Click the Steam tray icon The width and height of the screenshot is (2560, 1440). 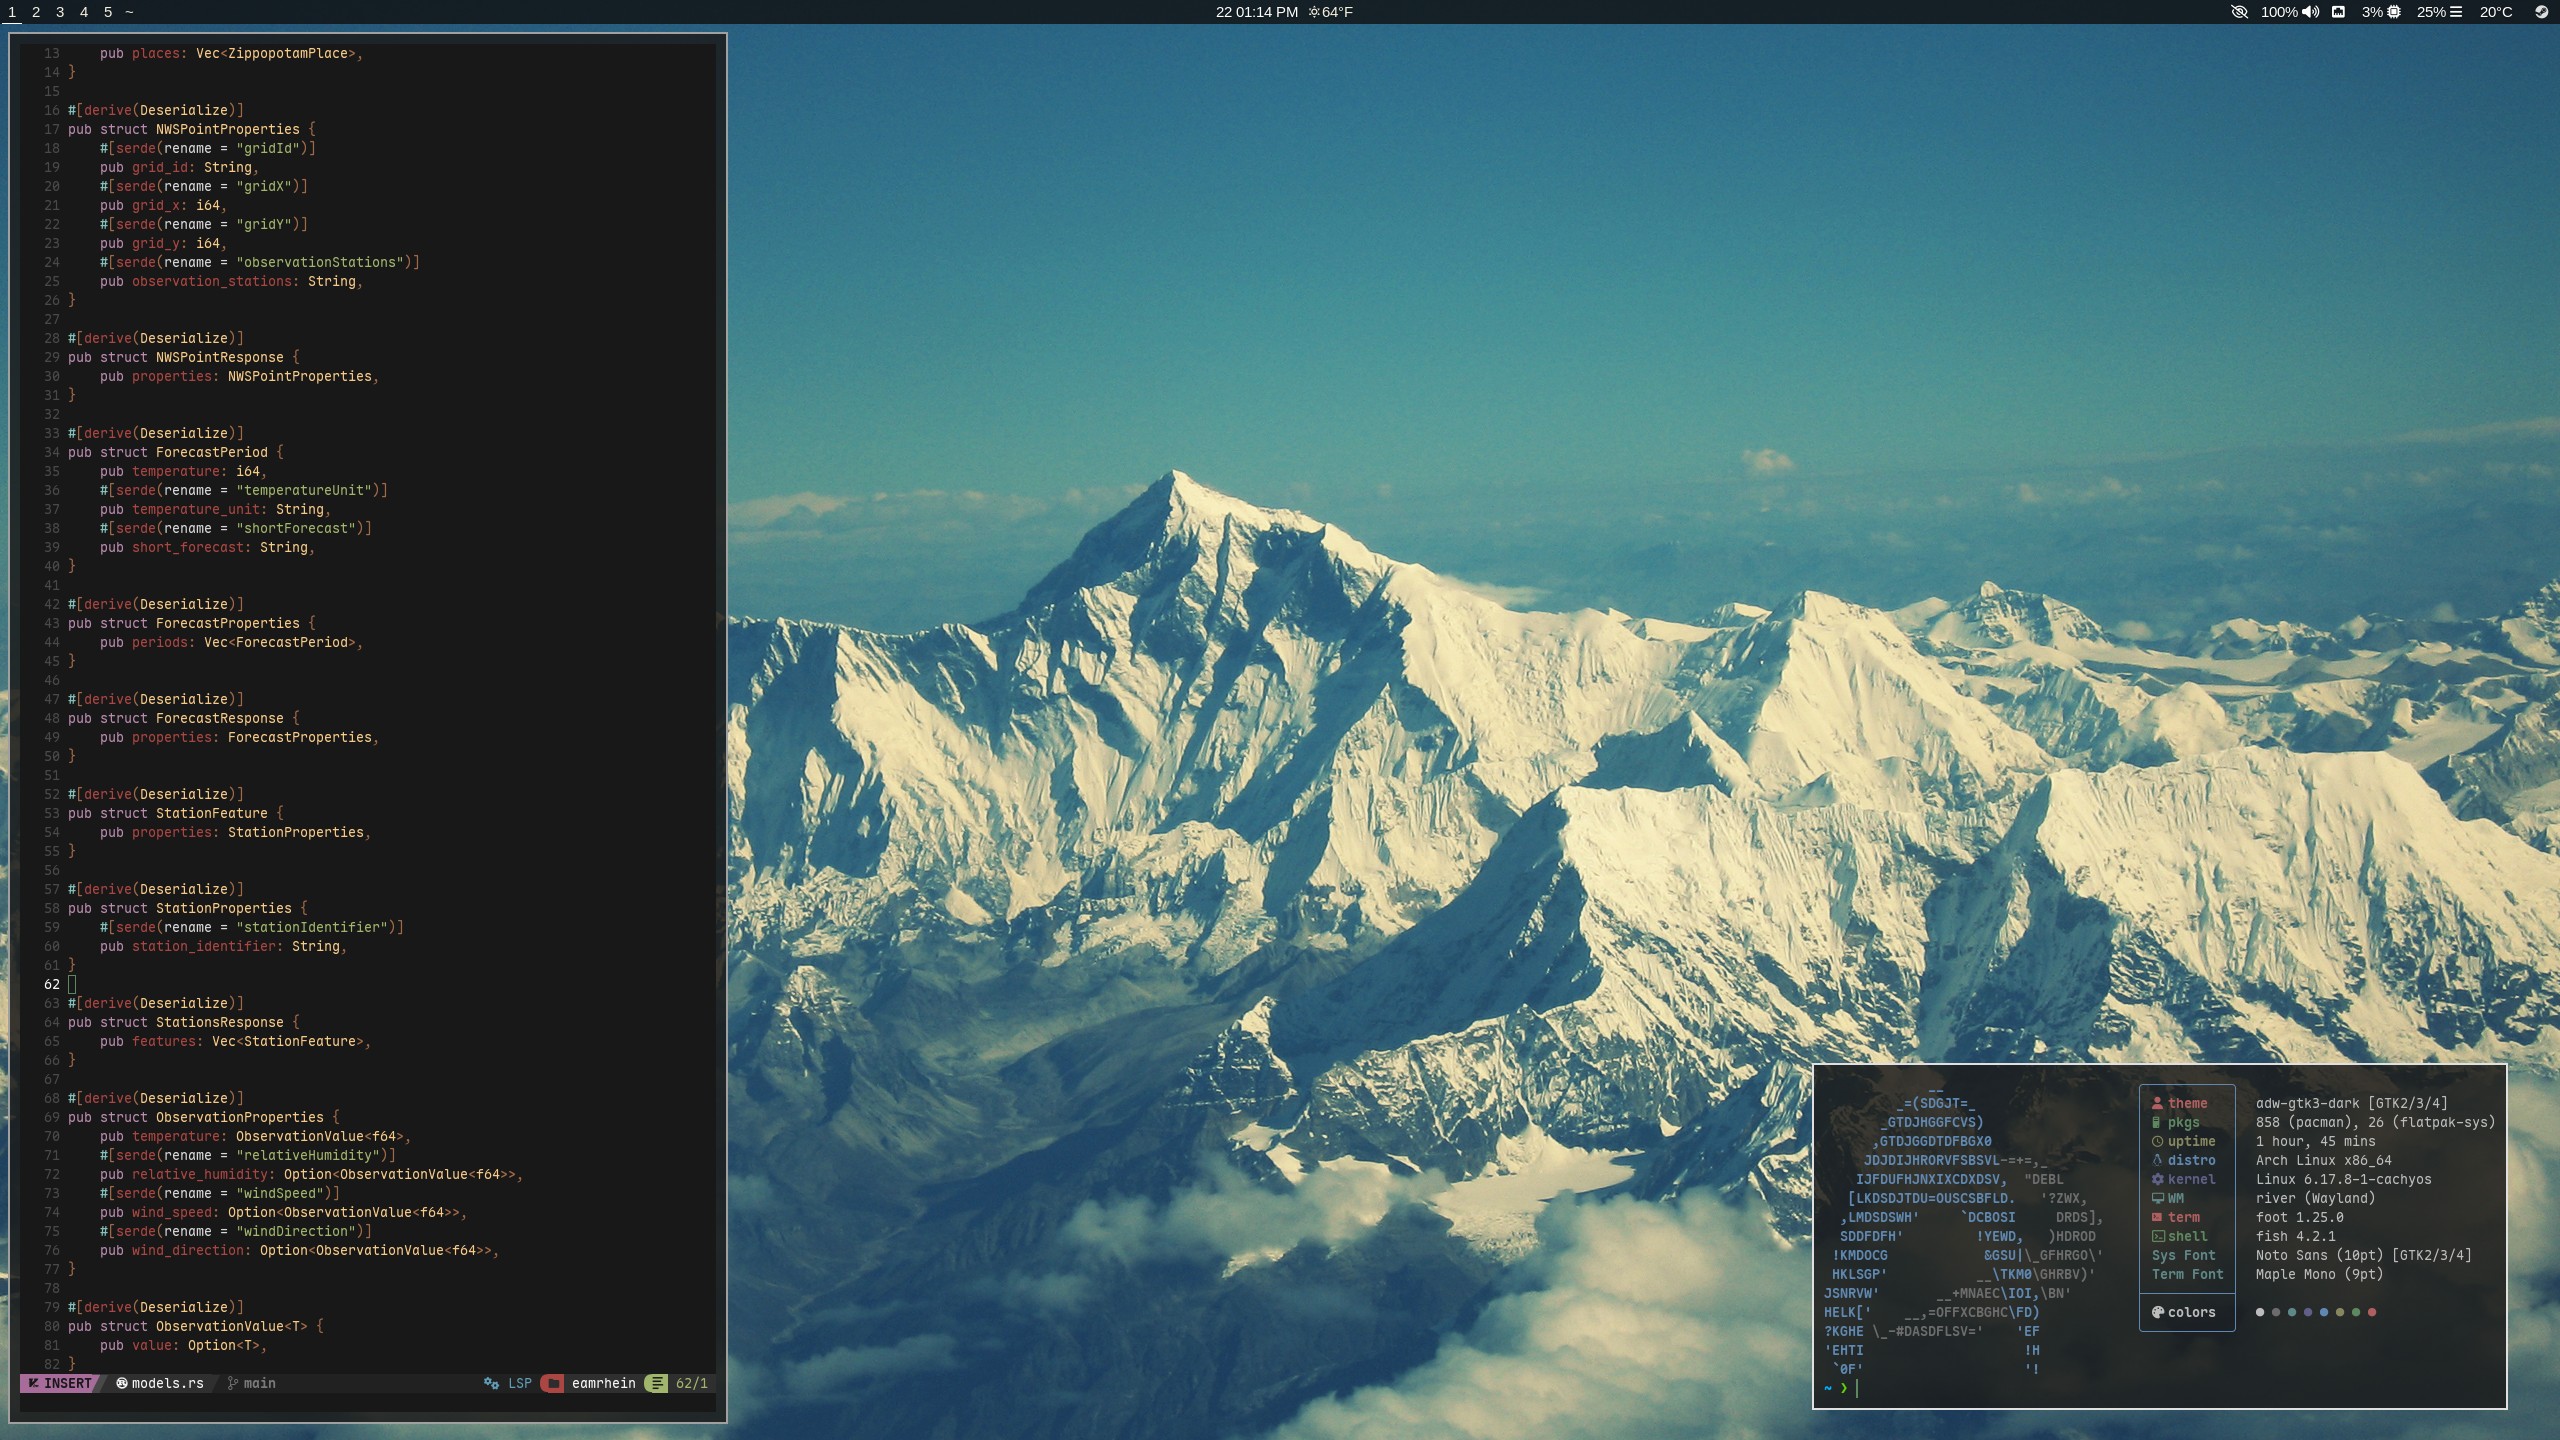[x=2541, y=12]
